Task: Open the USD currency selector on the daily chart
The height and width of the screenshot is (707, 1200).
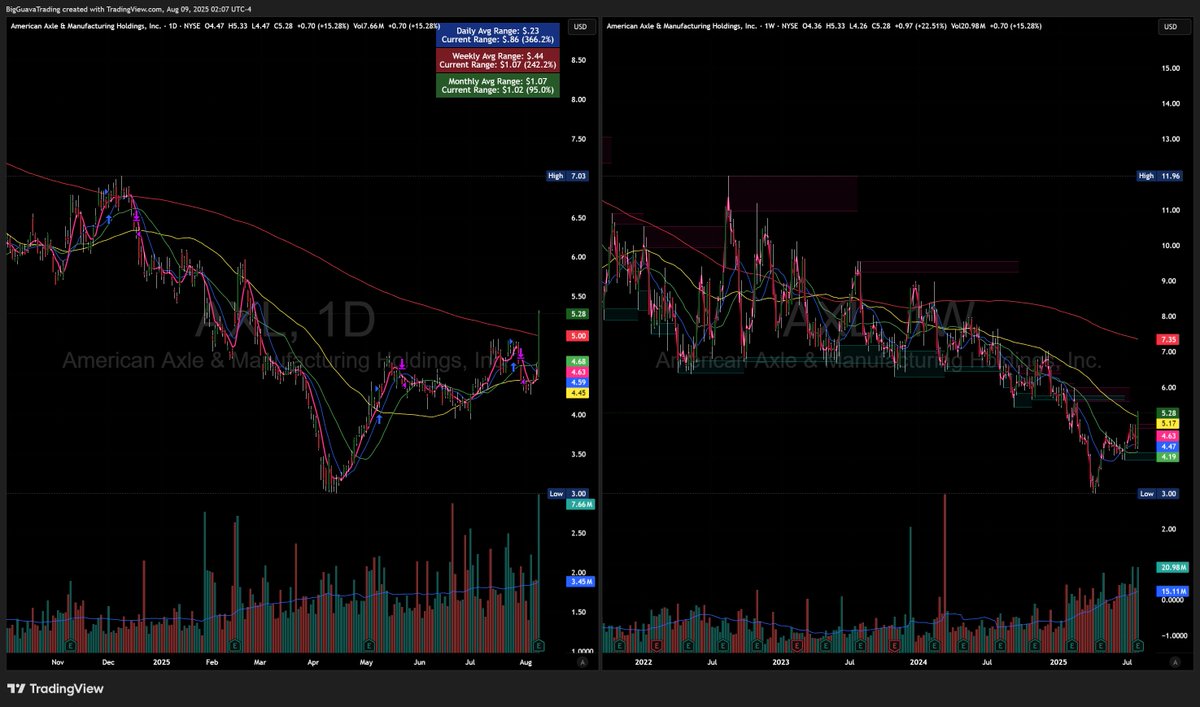Action: [x=579, y=28]
